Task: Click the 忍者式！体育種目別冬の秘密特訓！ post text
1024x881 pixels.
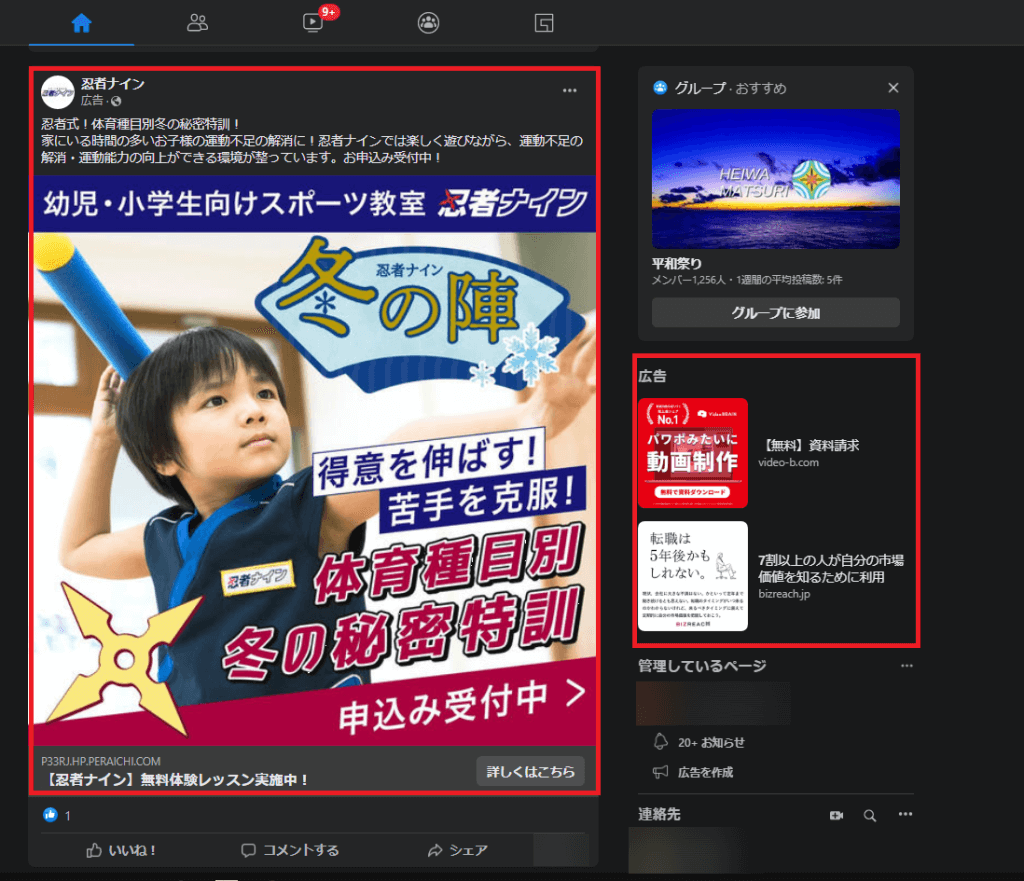Action: [141, 123]
